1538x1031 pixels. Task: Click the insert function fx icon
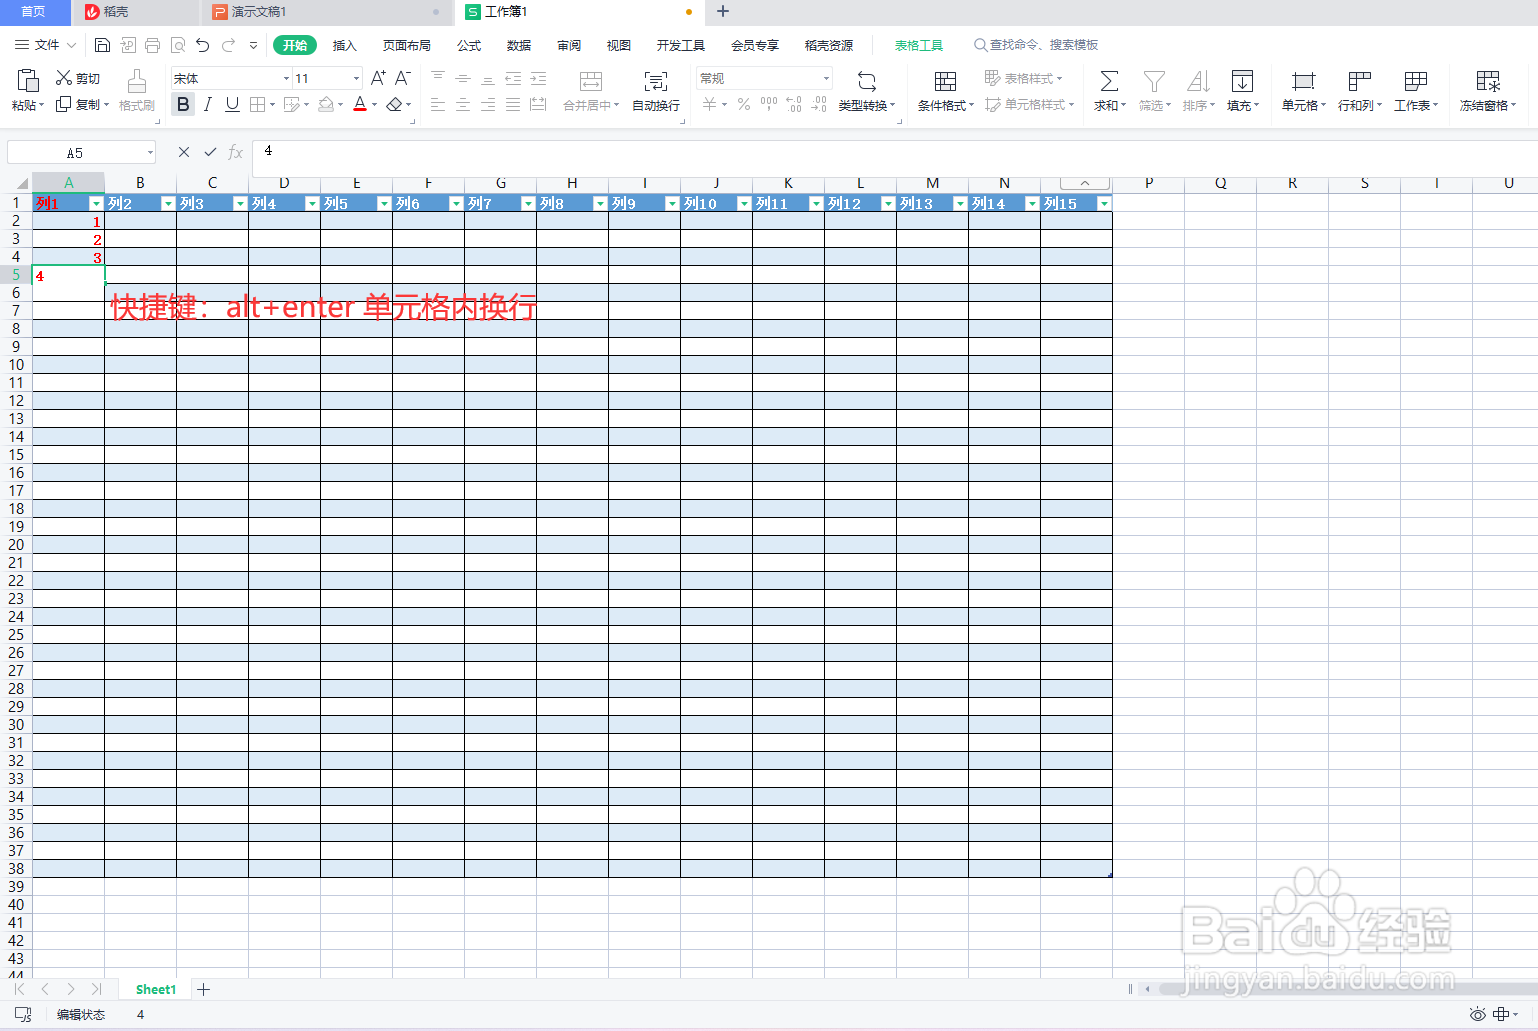coord(236,152)
